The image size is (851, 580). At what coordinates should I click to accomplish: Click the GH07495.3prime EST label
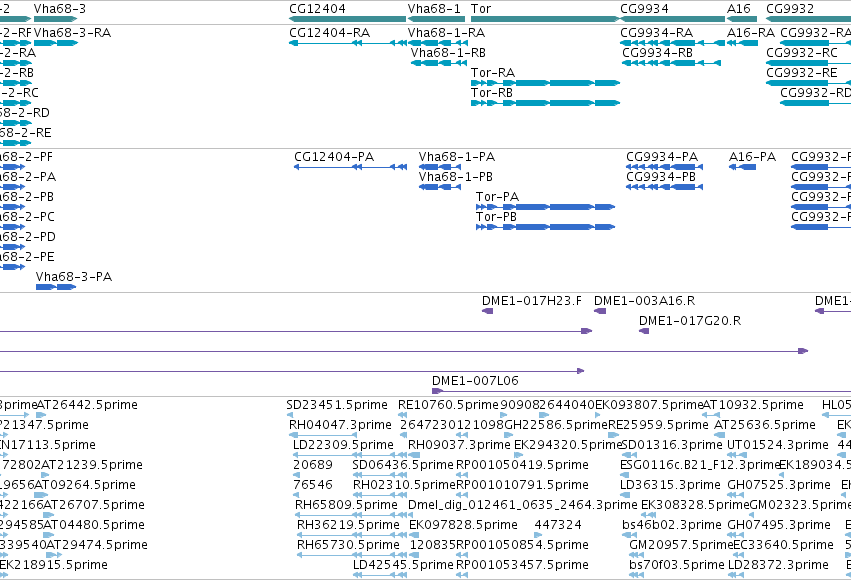pos(779,525)
